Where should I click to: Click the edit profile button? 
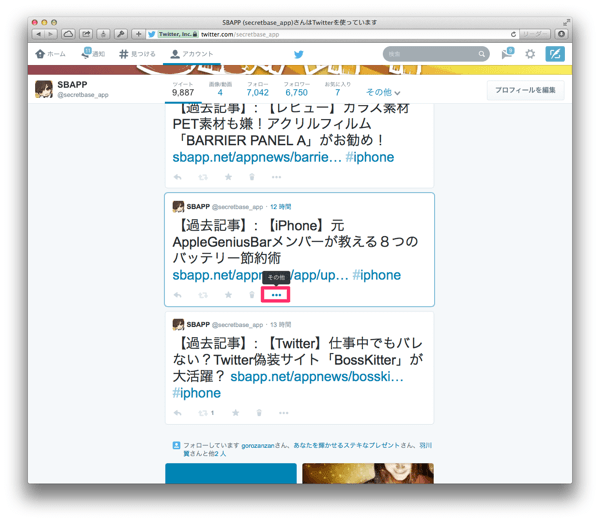(x=525, y=90)
